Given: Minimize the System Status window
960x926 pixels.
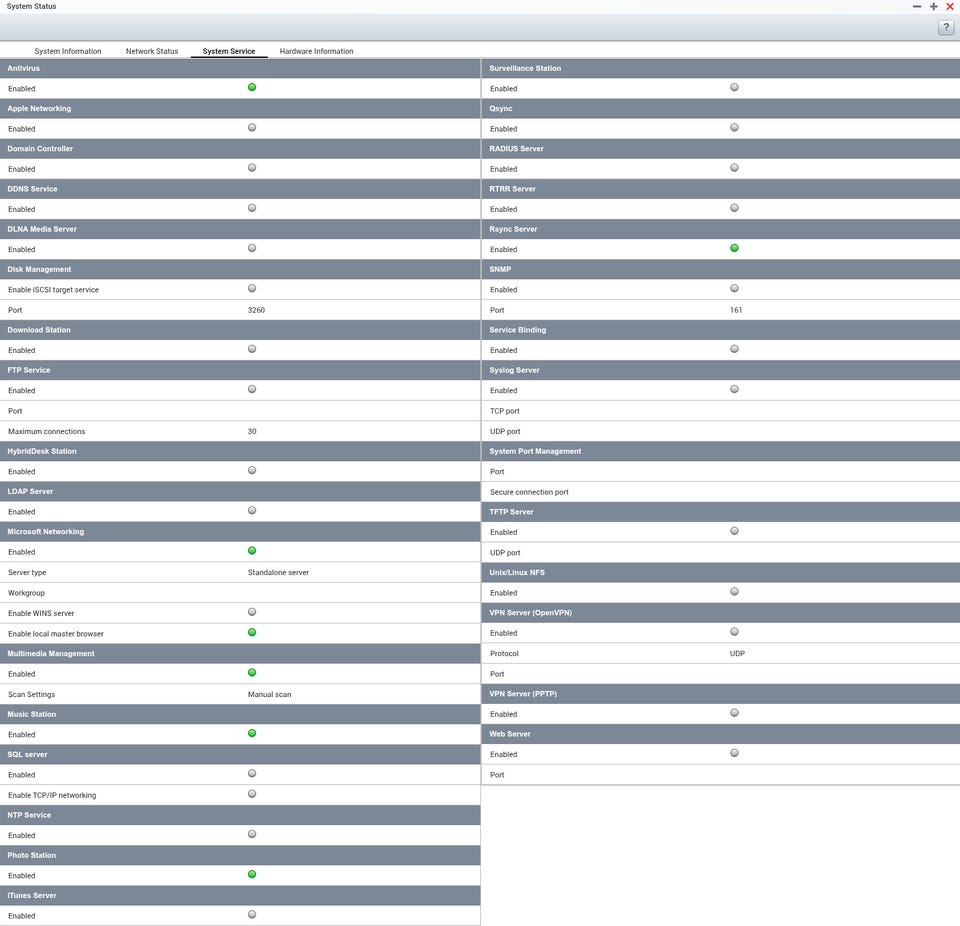Looking at the screenshot, I should [x=917, y=6].
